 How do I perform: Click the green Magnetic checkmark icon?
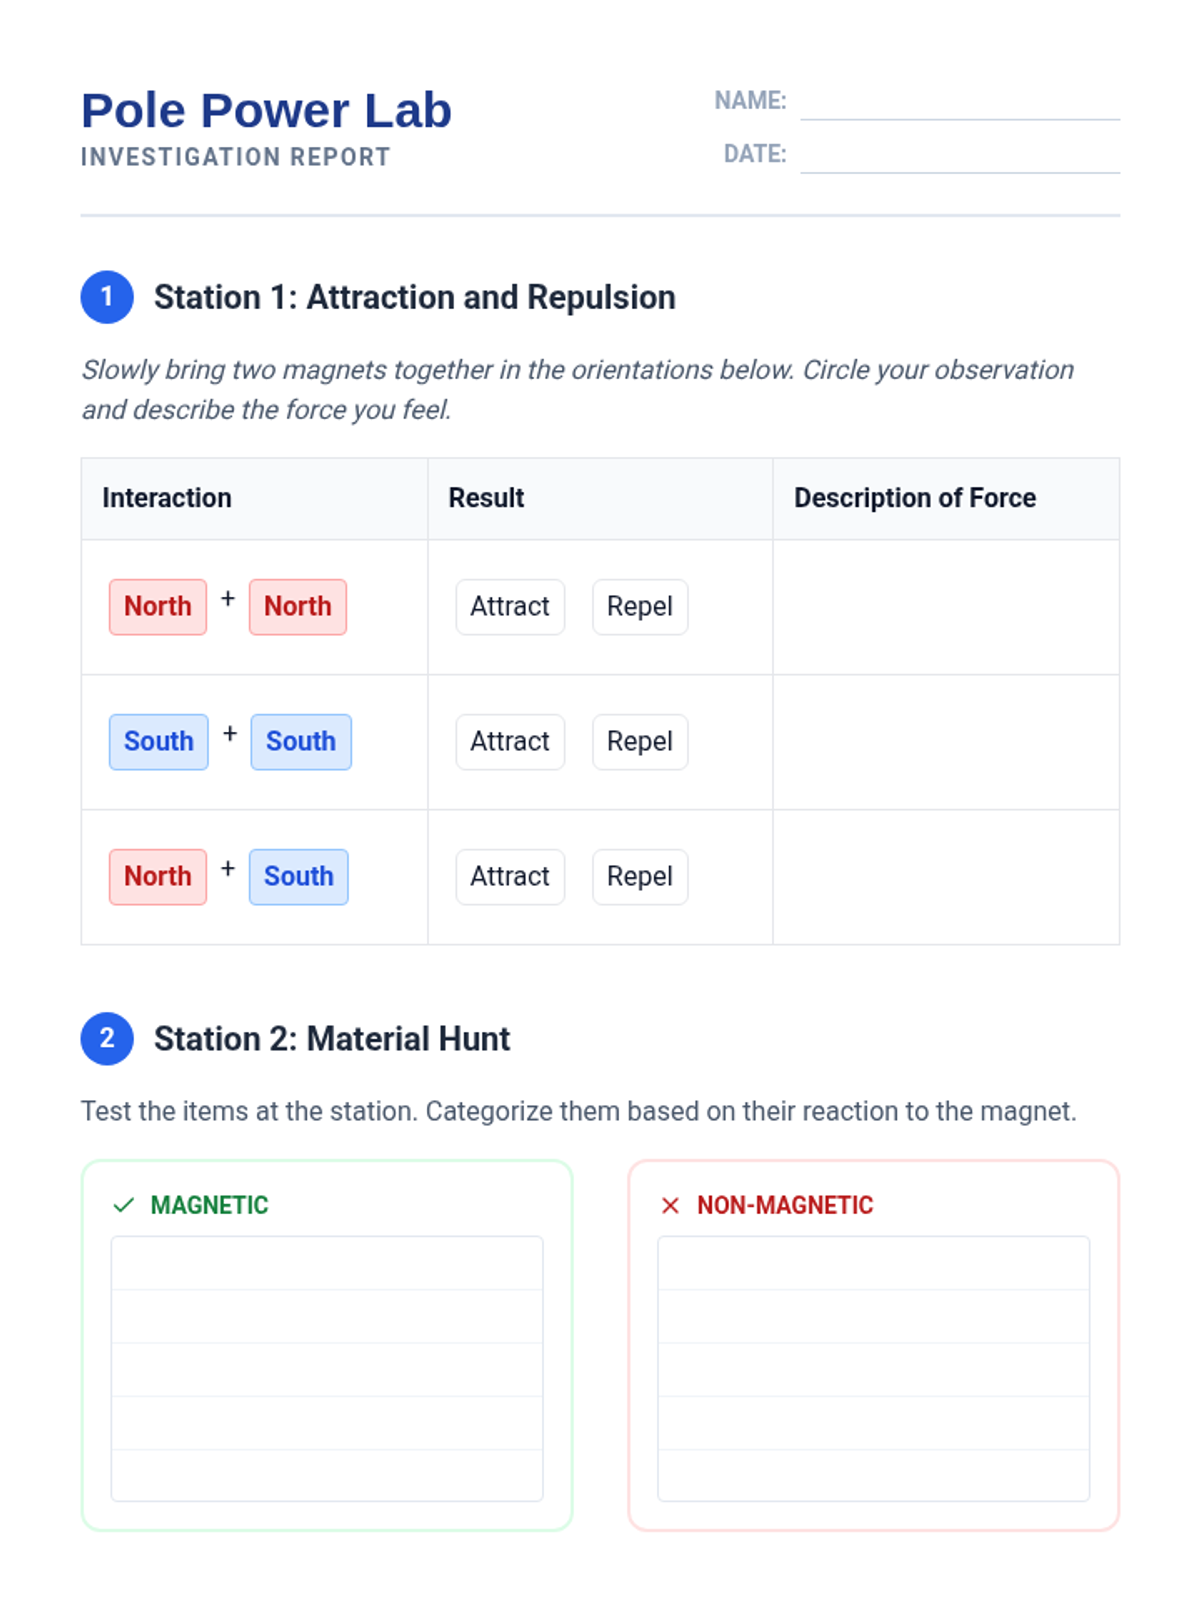124,1205
